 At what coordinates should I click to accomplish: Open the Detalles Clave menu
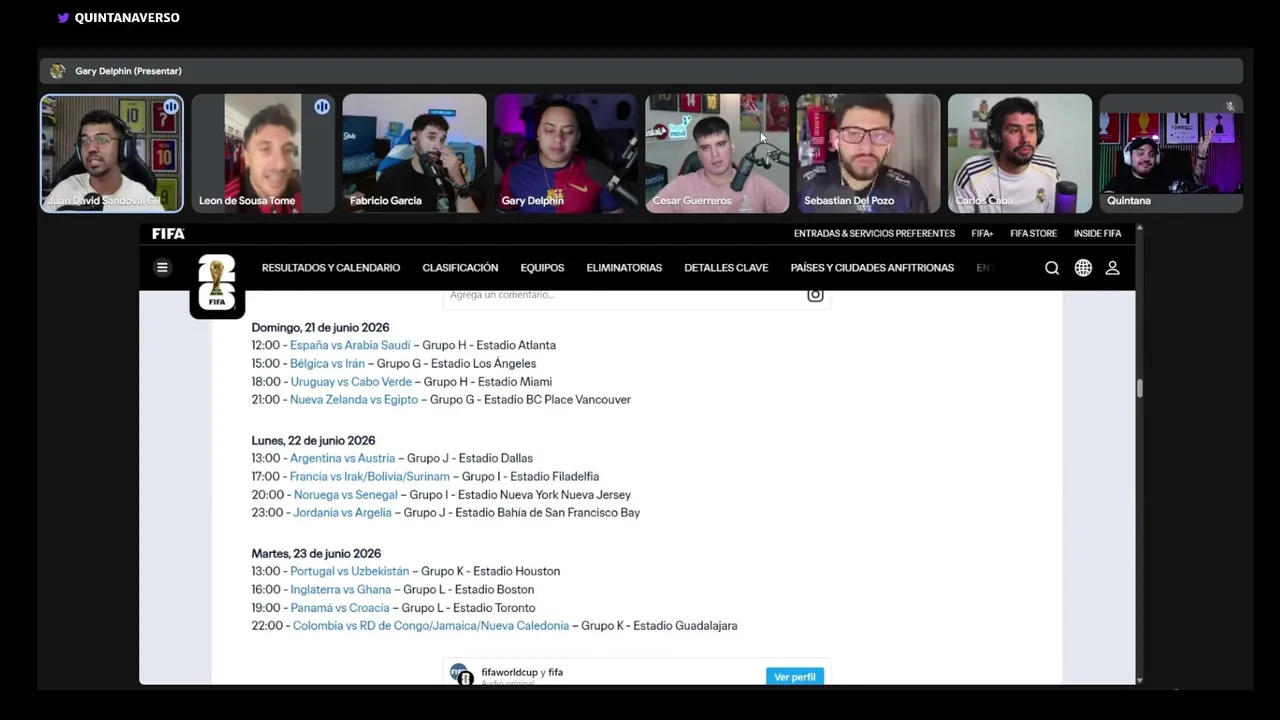pos(726,268)
